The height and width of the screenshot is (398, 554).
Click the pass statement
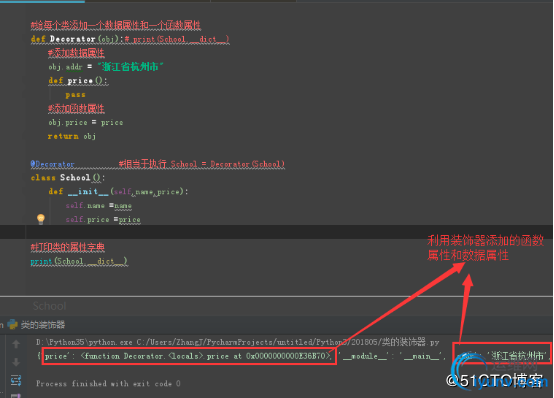pos(75,95)
